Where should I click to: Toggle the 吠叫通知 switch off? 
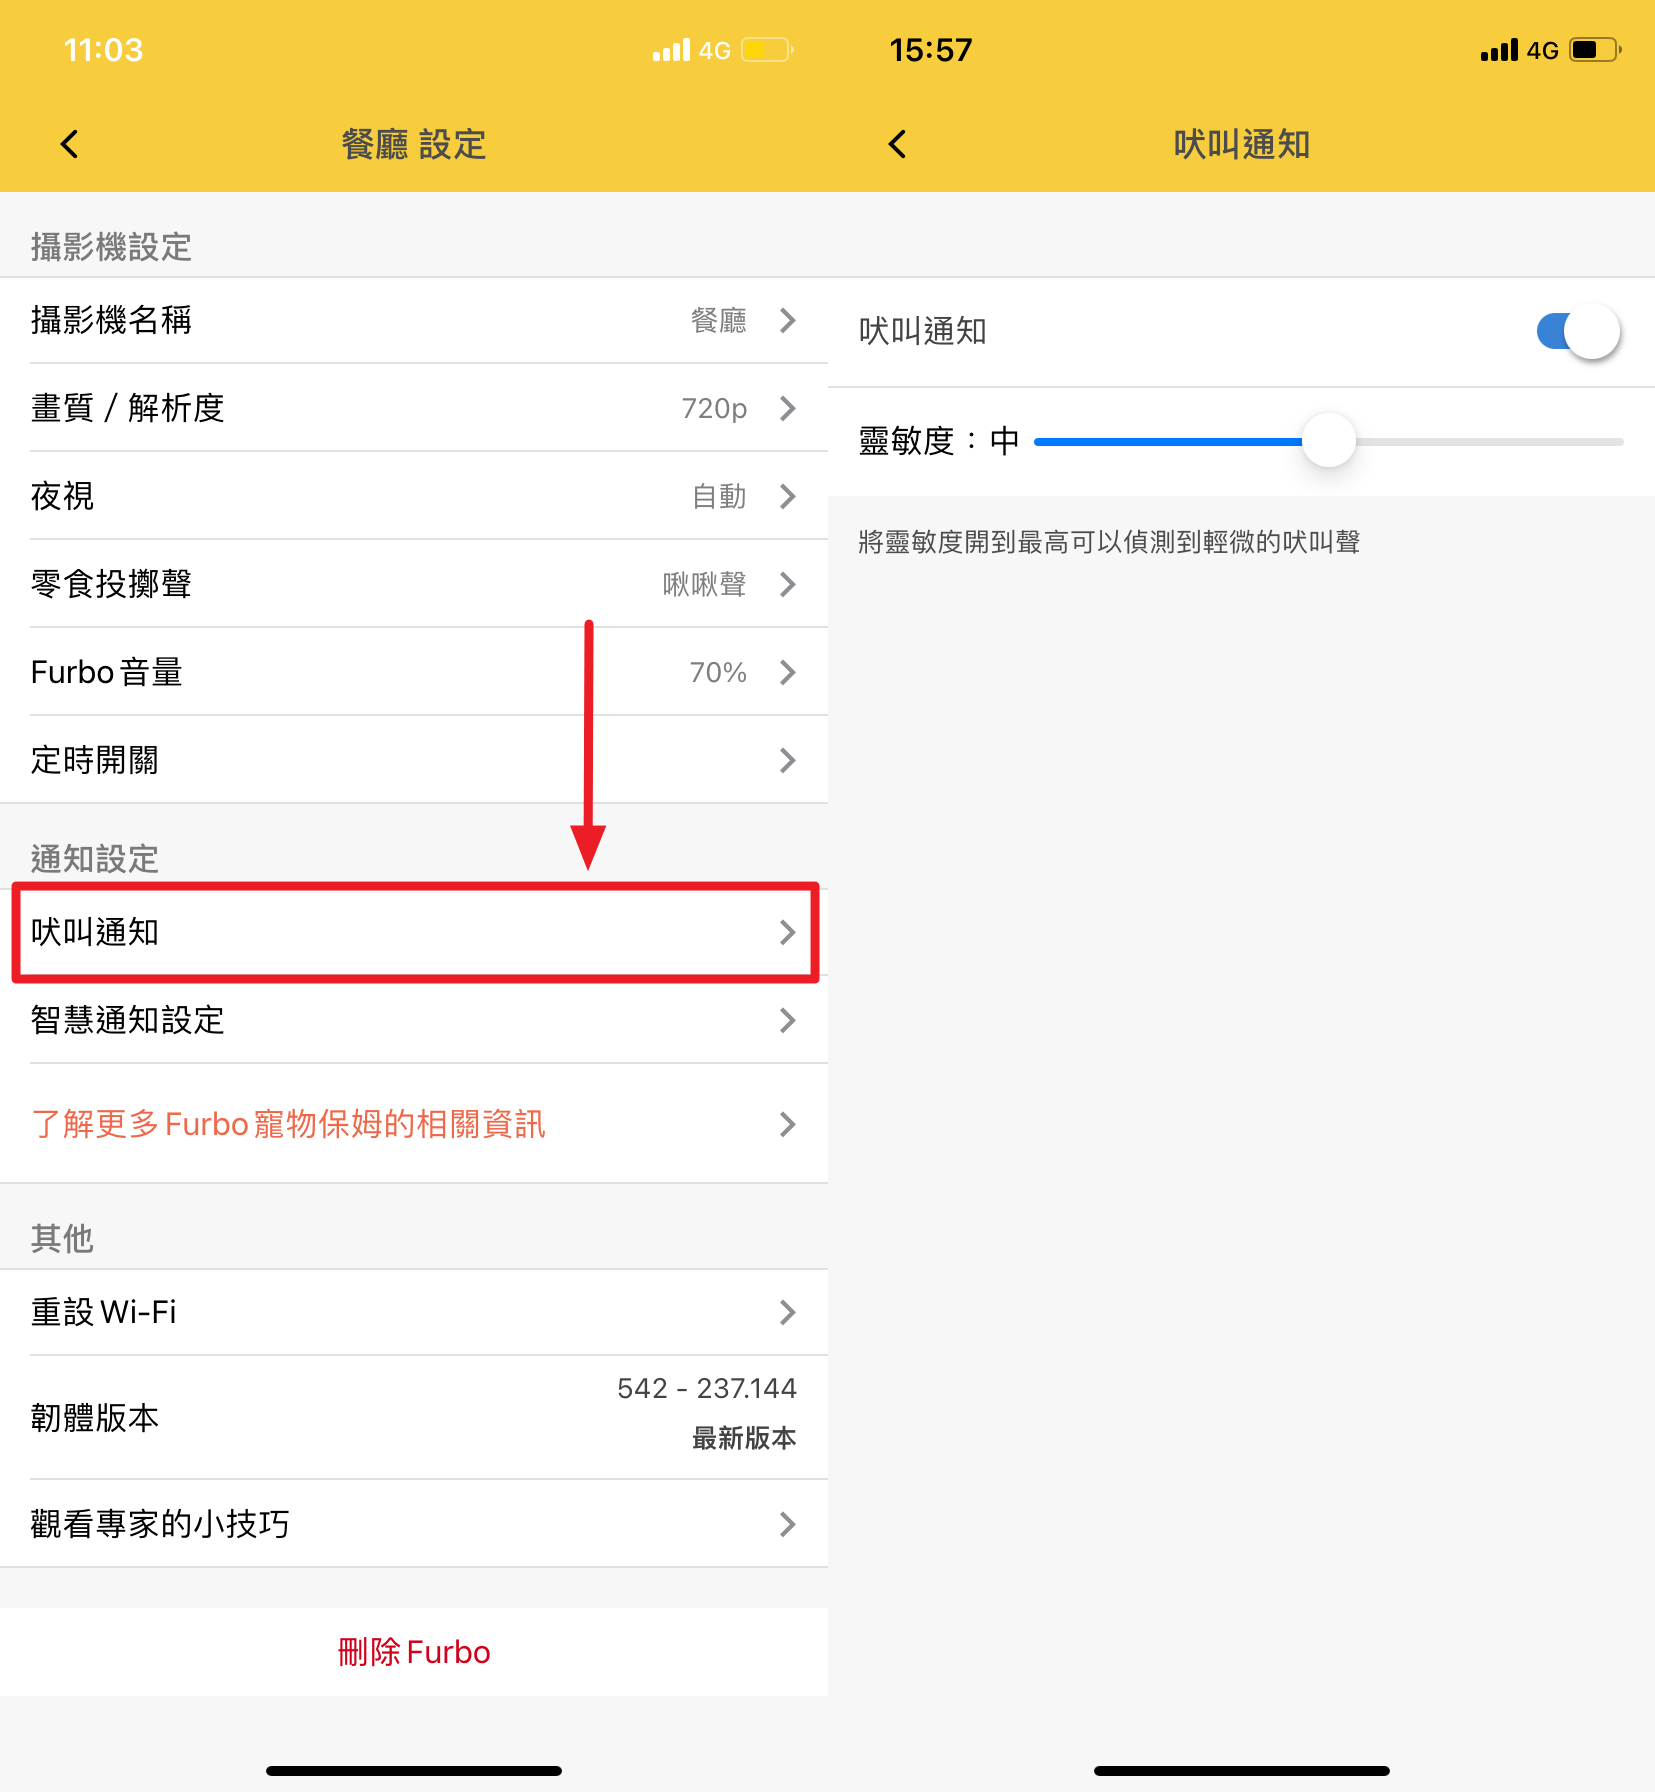coord(1578,331)
